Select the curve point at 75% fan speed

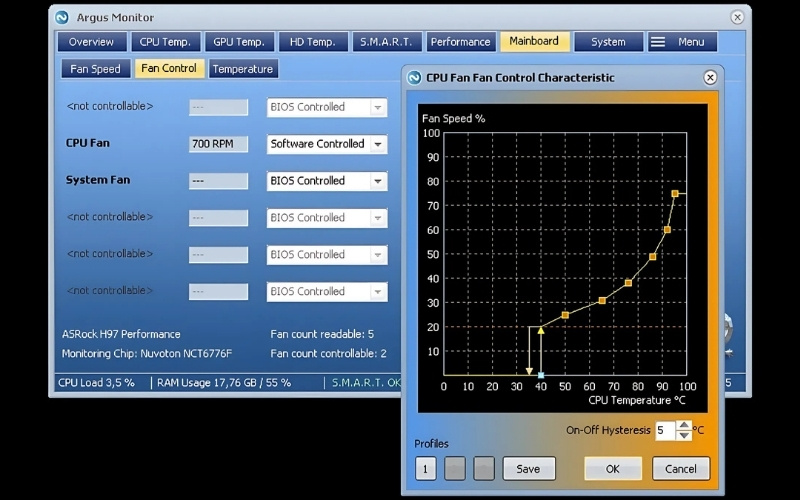675,194
